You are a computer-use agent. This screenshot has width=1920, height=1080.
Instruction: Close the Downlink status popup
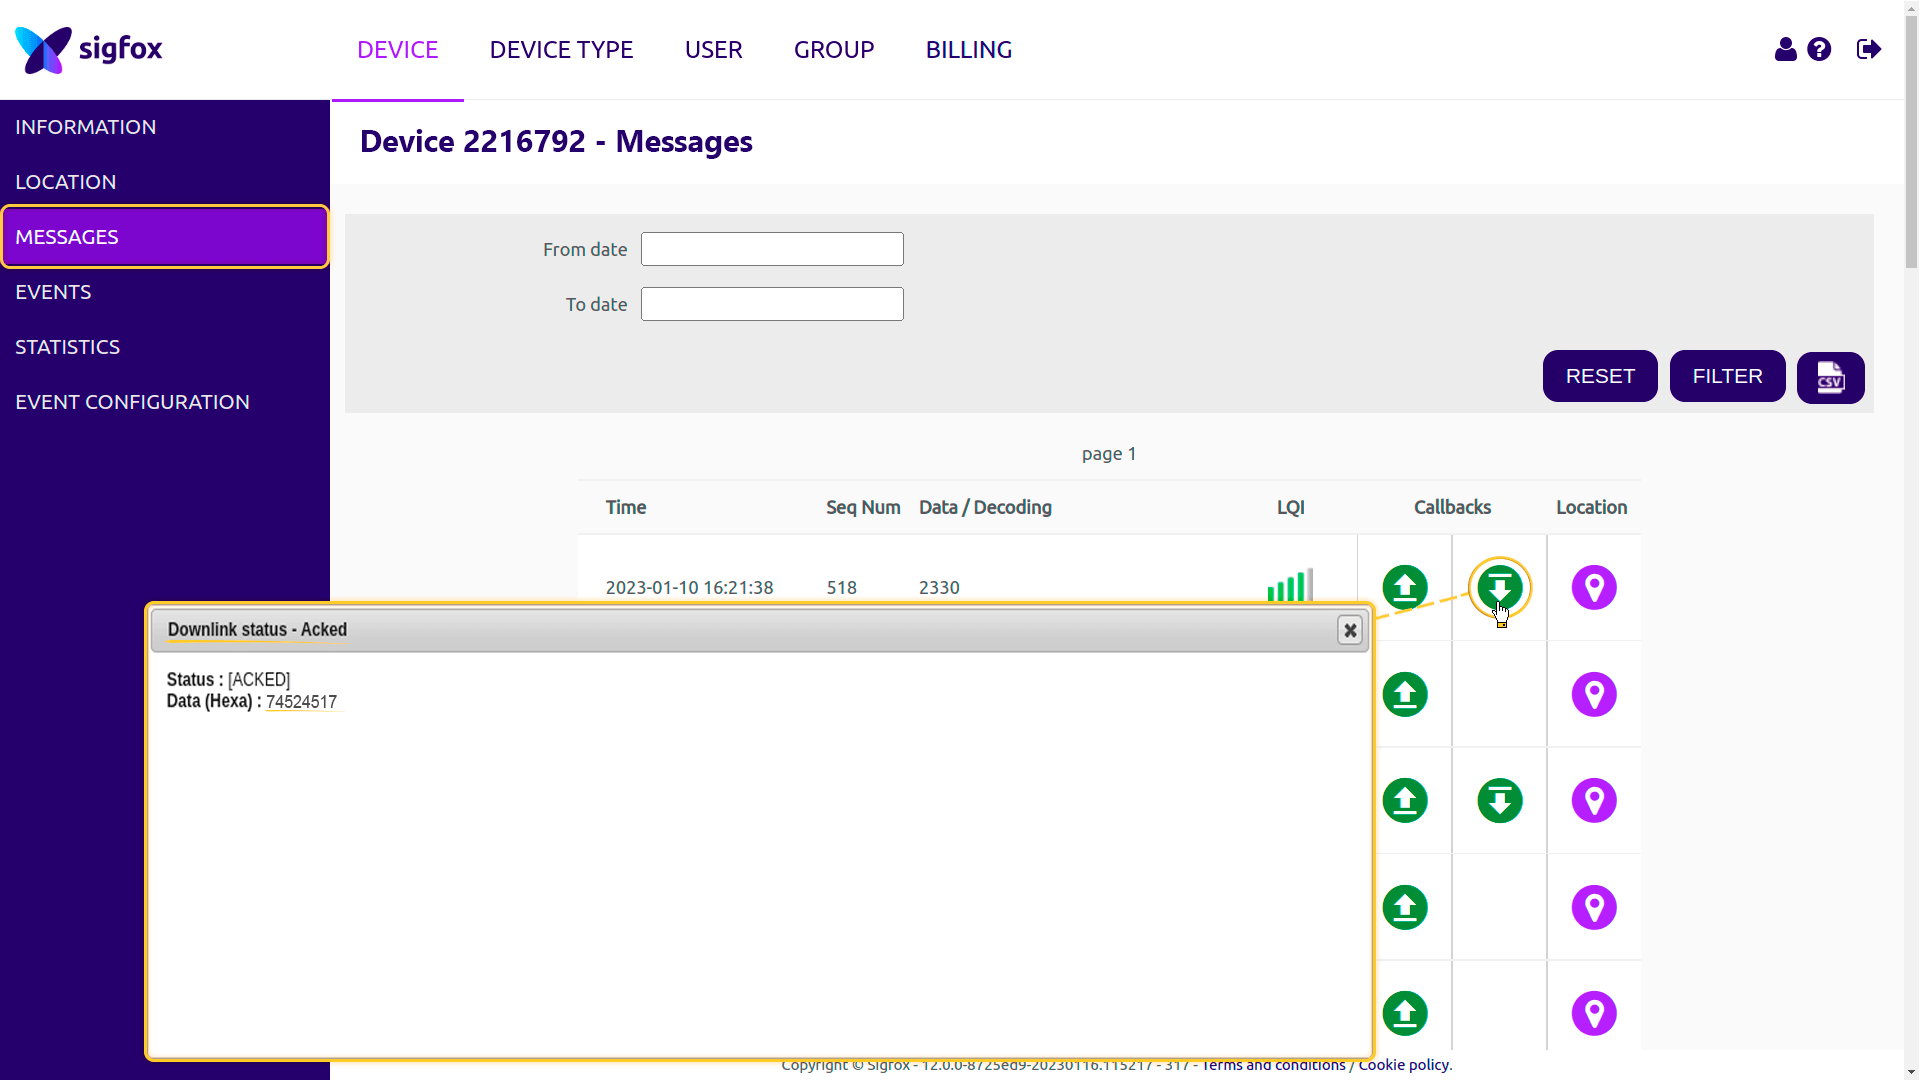(x=1350, y=630)
